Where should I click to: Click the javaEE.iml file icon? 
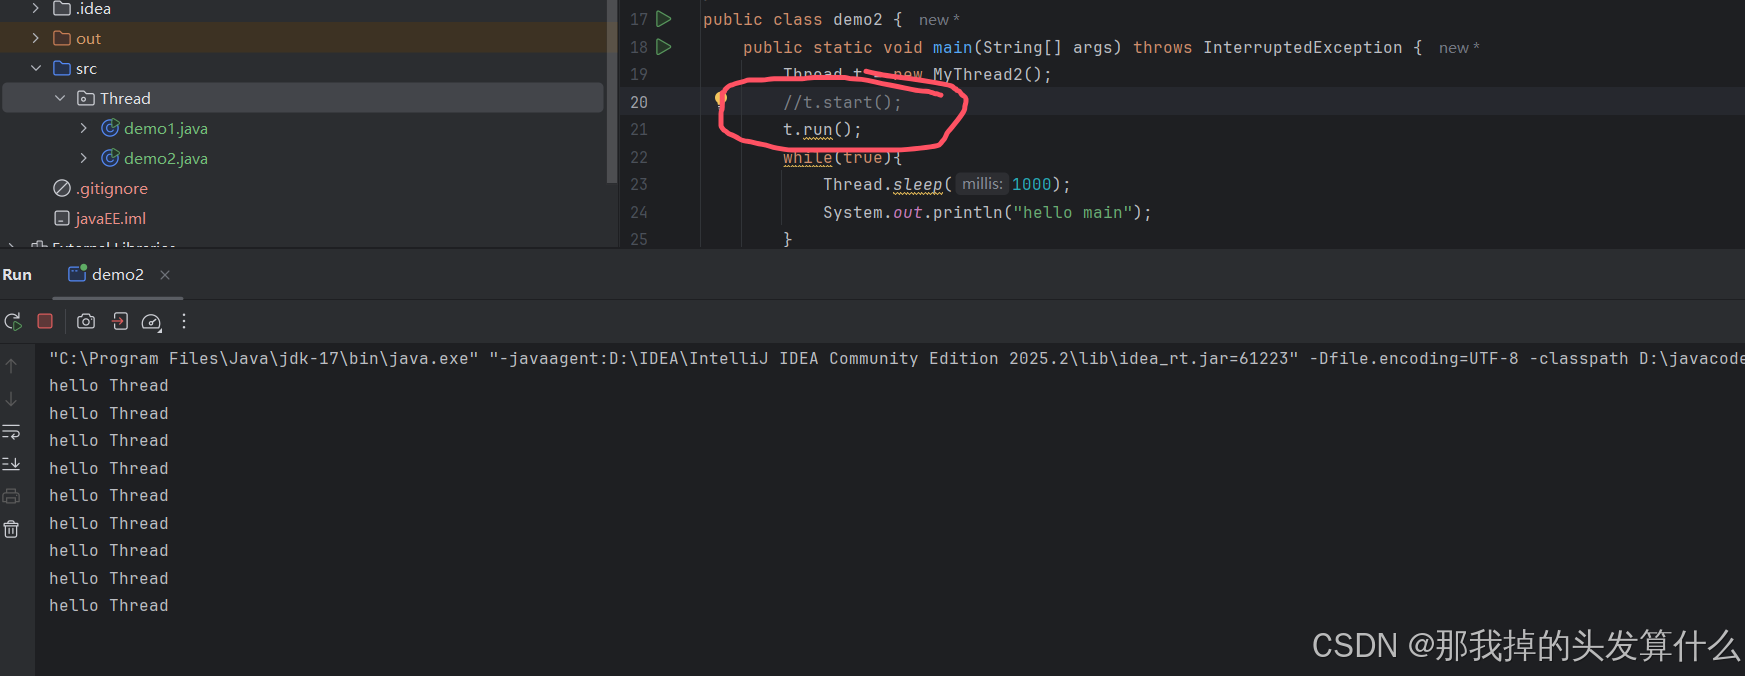[62, 218]
